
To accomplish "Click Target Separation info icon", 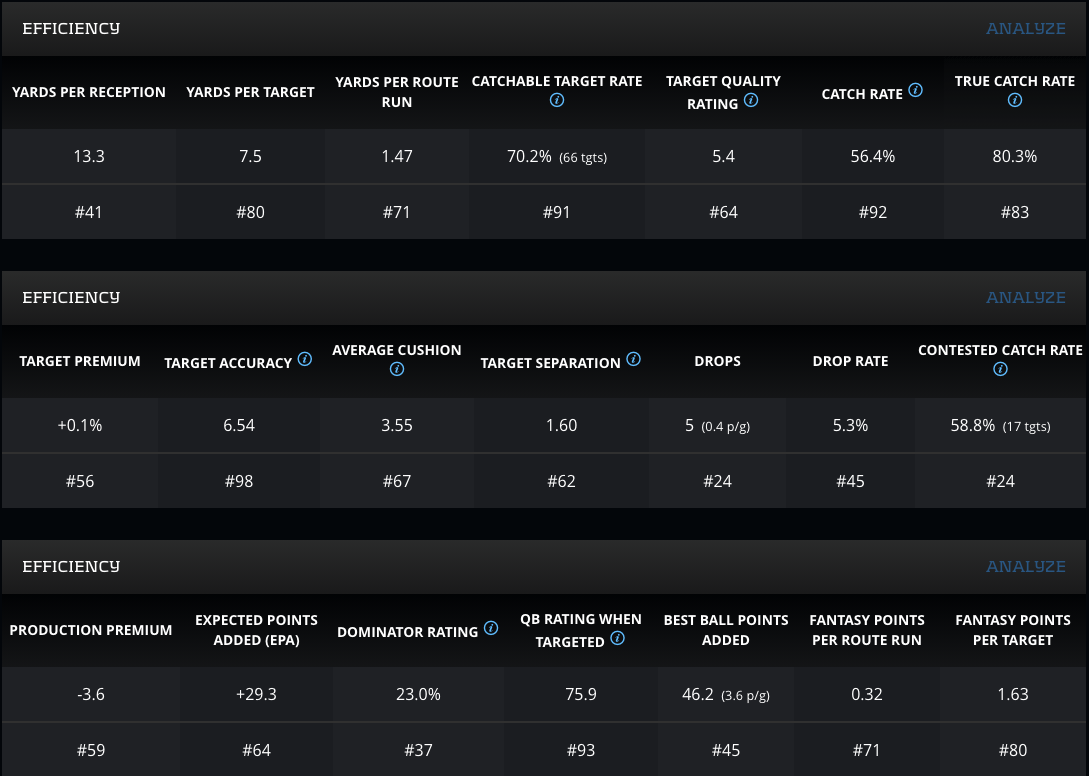I will pyautogui.click(x=633, y=359).
